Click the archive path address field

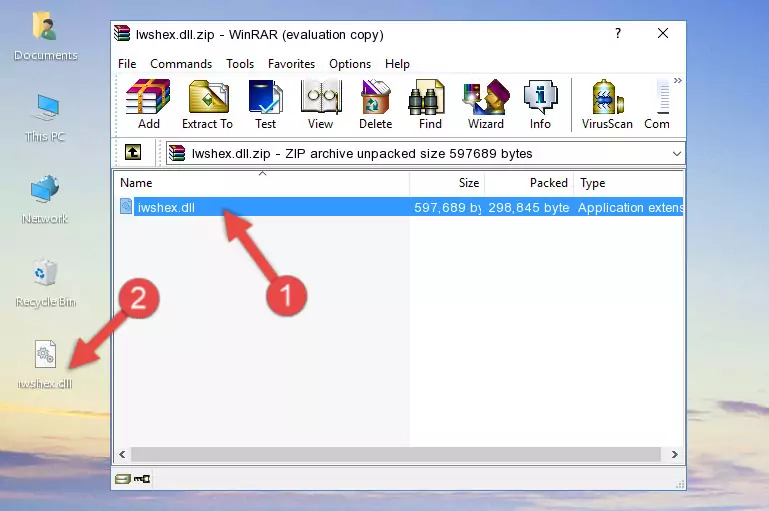coord(425,153)
